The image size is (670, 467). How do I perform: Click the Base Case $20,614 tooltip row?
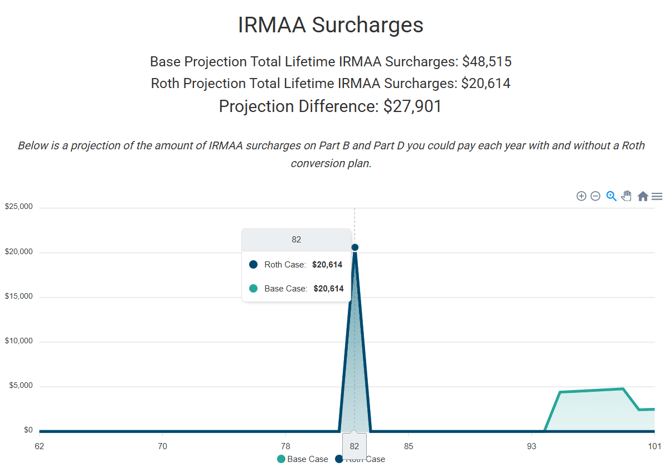coord(296,288)
